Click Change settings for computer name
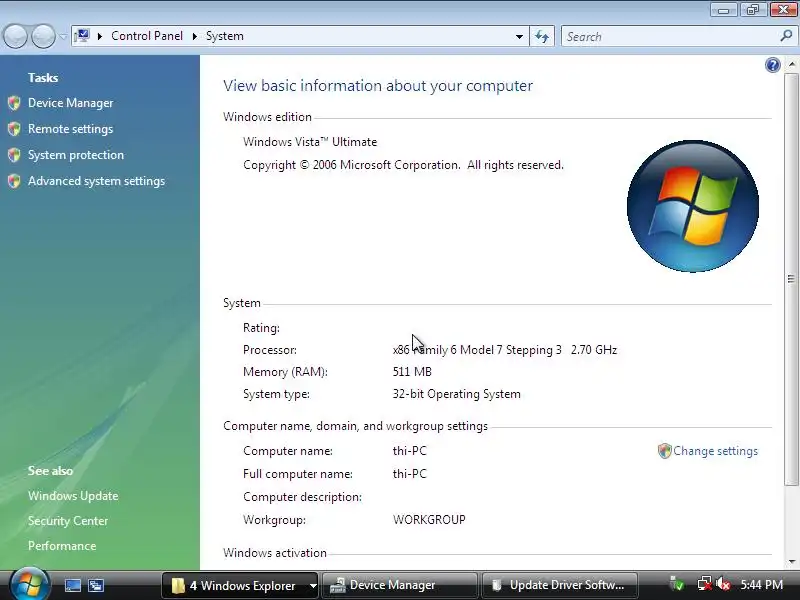The width and height of the screenshot is (800, 600). tap(715, 451)
